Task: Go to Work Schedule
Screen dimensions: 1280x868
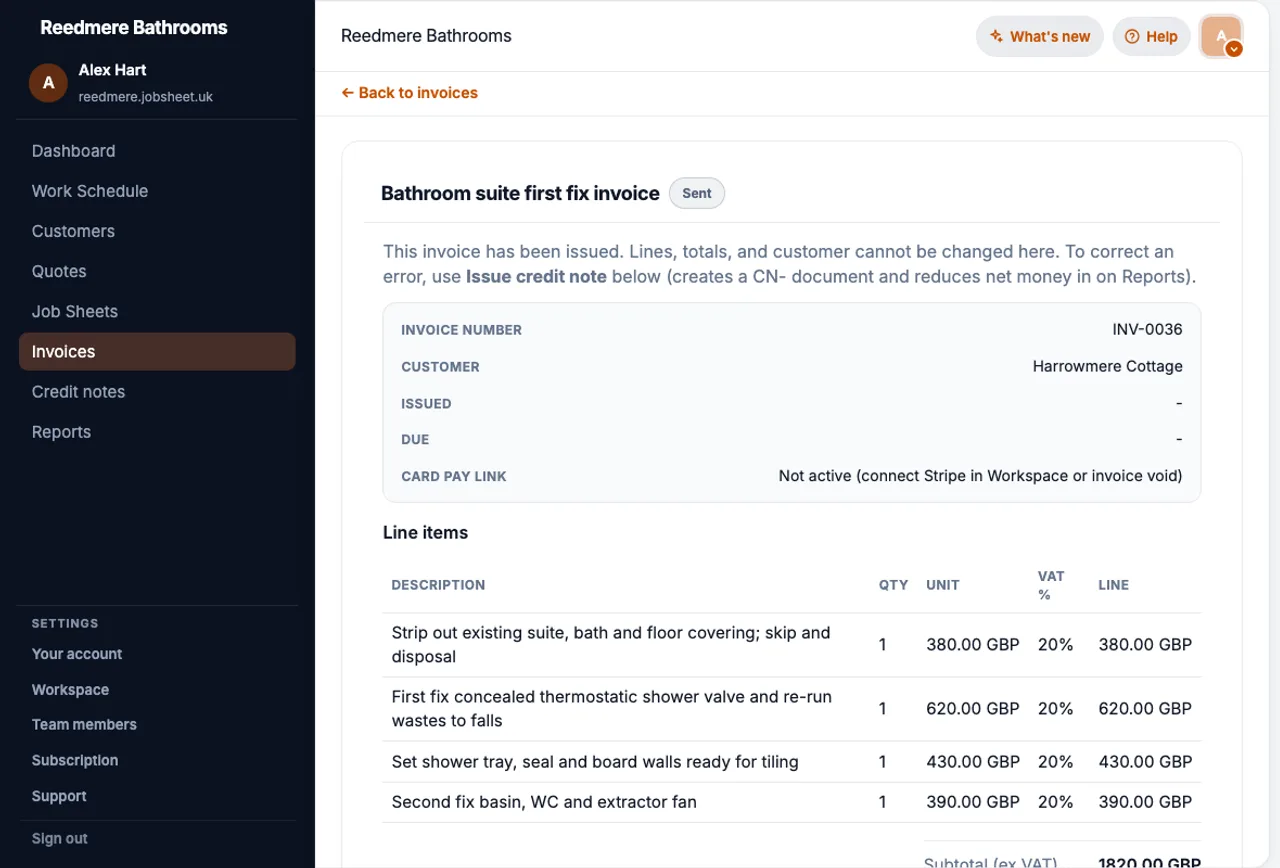Action: 89,191
